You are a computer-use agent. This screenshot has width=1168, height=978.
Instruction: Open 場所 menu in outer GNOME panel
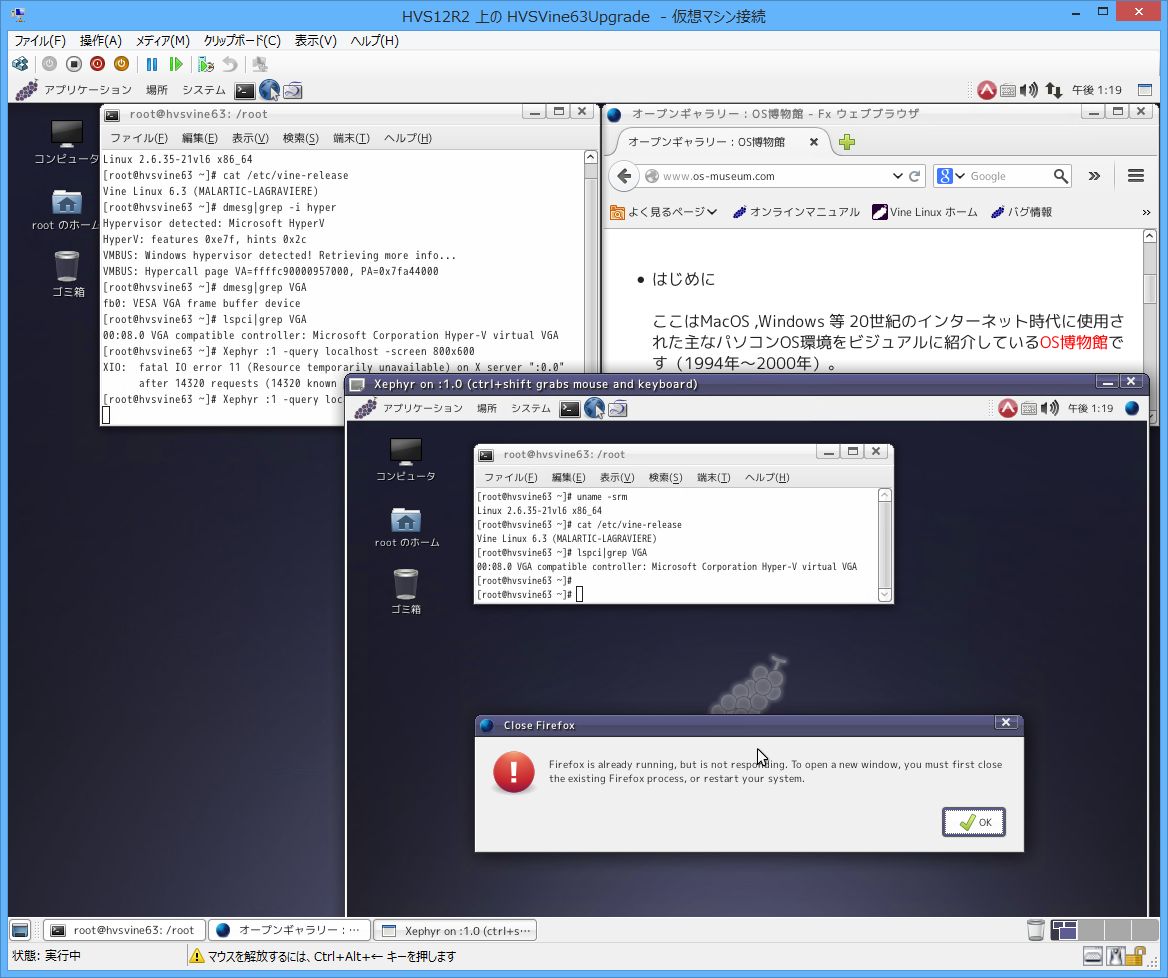tap(156, 90)
